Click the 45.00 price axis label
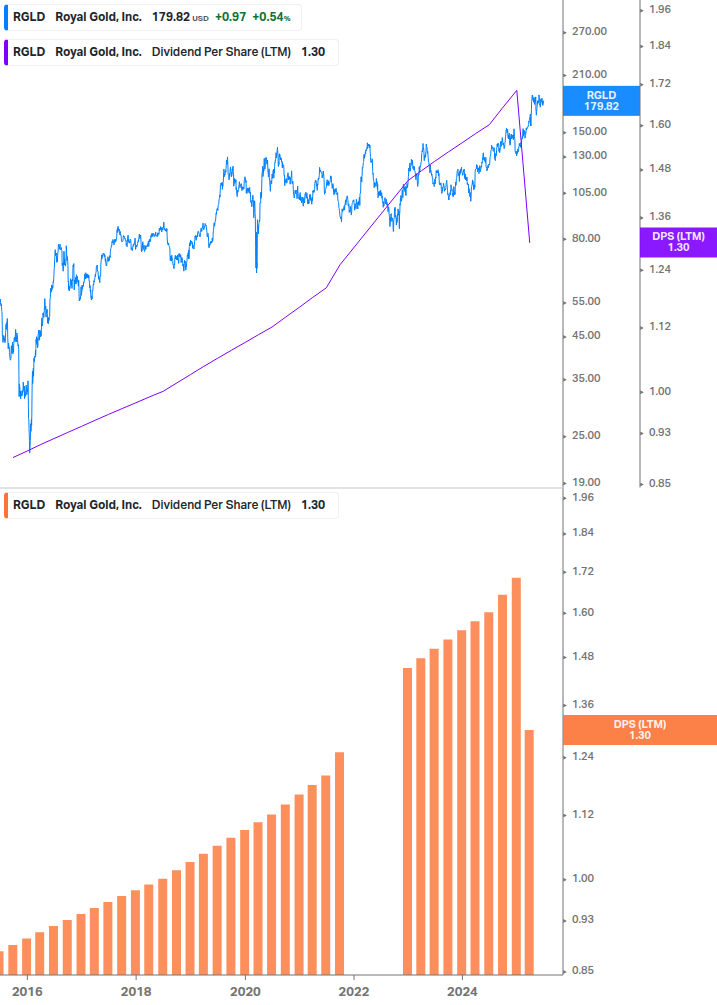717x1005 pixels. coord(586,335)
